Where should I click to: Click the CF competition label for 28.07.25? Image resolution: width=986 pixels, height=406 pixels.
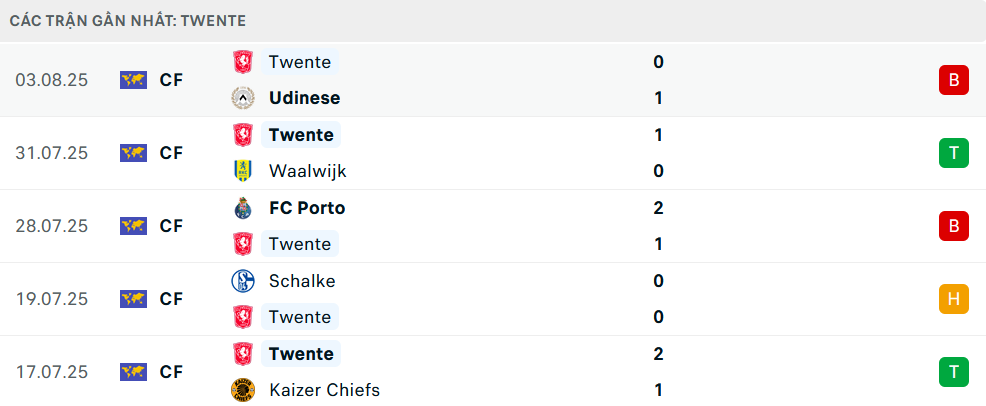click(x=171, y=226)
